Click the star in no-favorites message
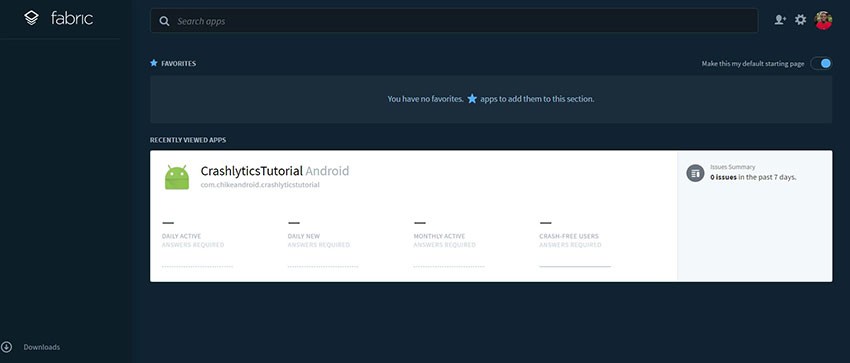 point(472,99)
